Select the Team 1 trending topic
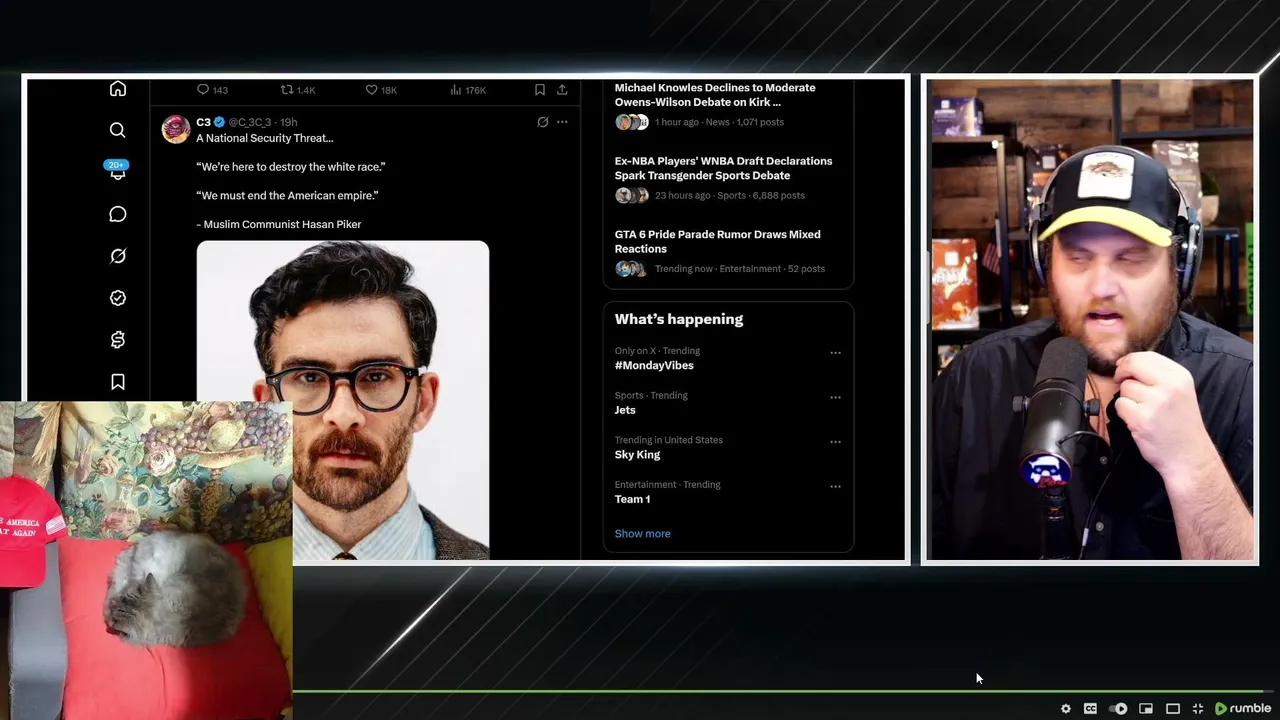The height and width of the screenshot is (720, 1280). (x=632, y=499)
